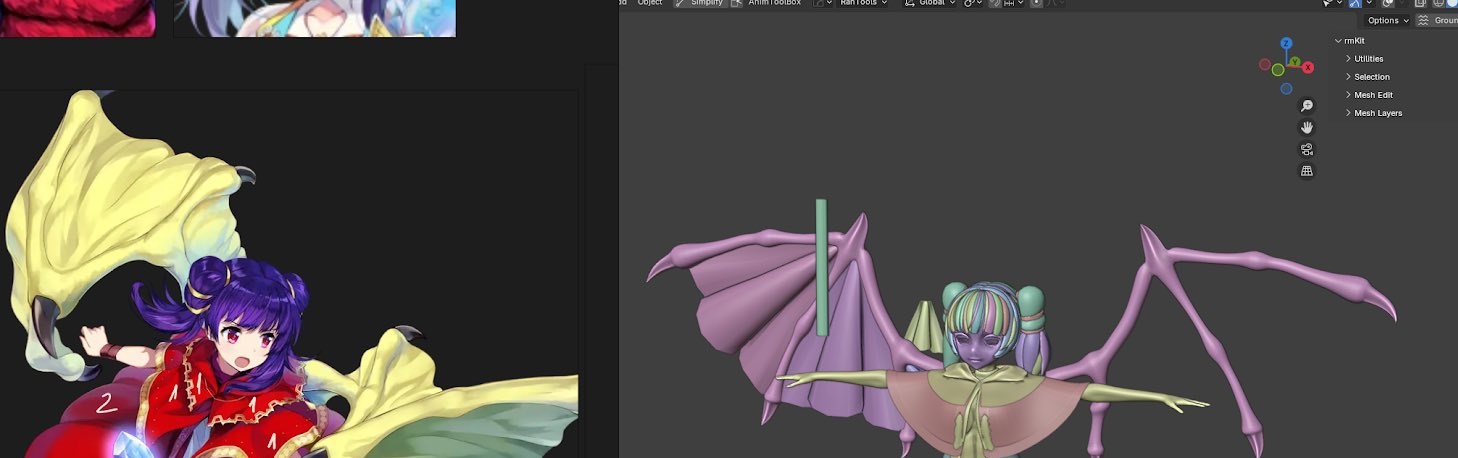This screenshot has height=458, width=1458.
Task: Select the green vertical cylinder in viewport
Action: pos(821,267)
